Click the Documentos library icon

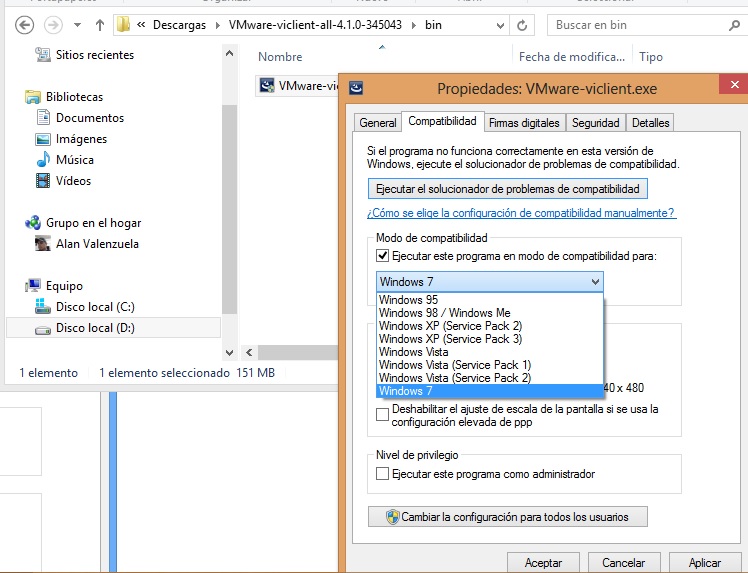(x=43, y=118)
